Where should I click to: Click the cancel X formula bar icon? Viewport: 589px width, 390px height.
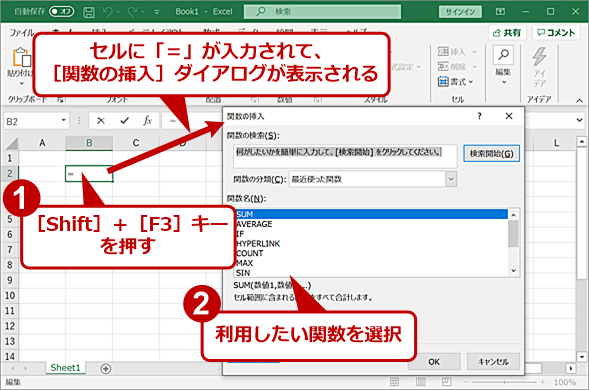point(101,121)
